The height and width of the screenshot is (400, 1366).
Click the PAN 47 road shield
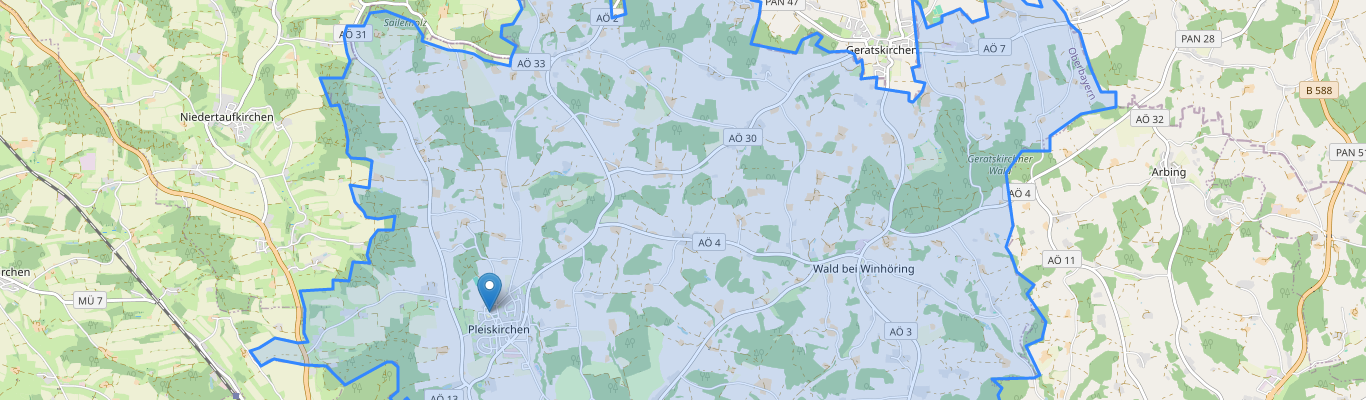(x=781, y=3)
